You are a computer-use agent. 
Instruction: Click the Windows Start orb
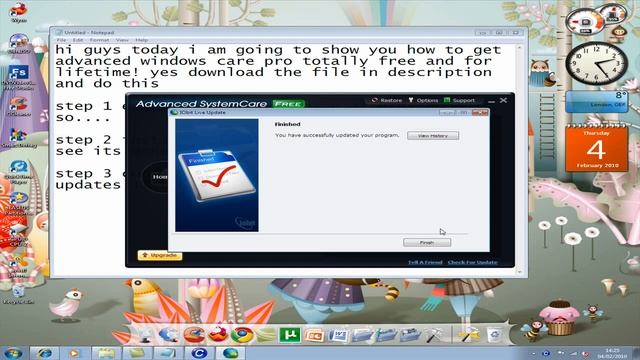pyautogui.click(x=13, y=353)
